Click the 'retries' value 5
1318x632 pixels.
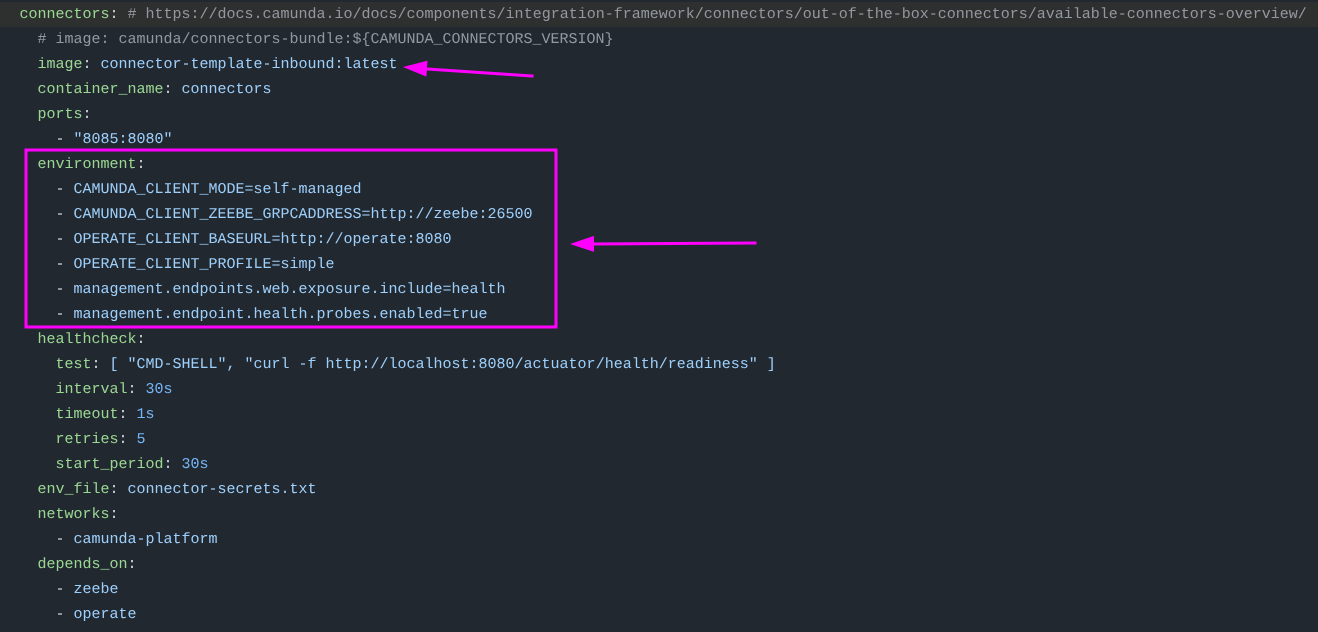coord(141,439)
